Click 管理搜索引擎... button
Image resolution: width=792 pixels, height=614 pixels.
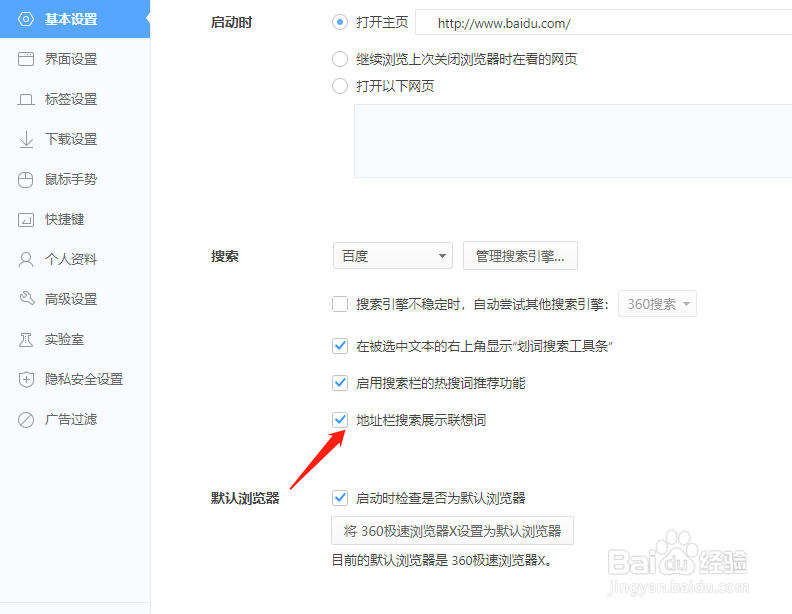(x=520, y=256)
